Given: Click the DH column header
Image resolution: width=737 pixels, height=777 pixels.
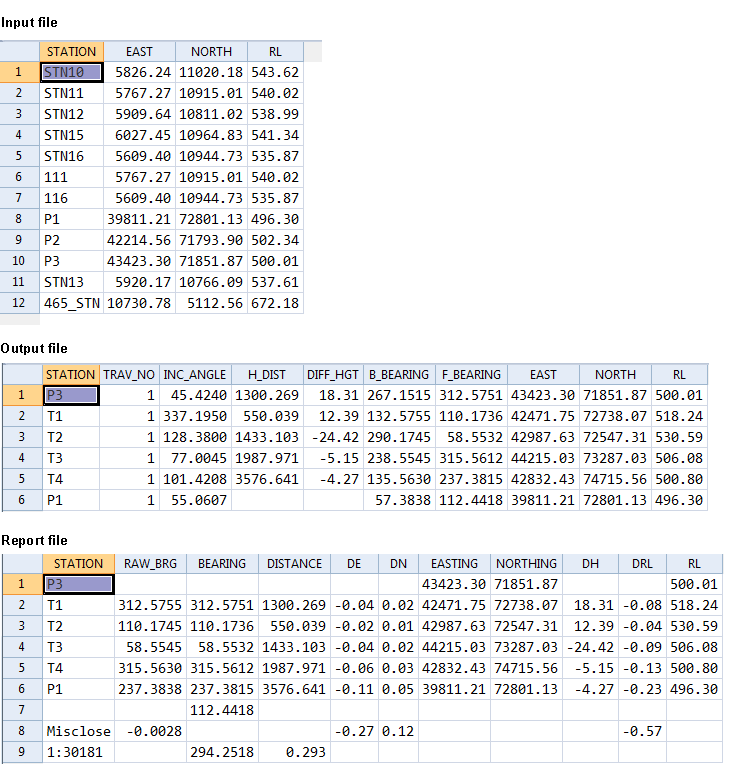Looking at the screenshot, I should tap(590, 564).
